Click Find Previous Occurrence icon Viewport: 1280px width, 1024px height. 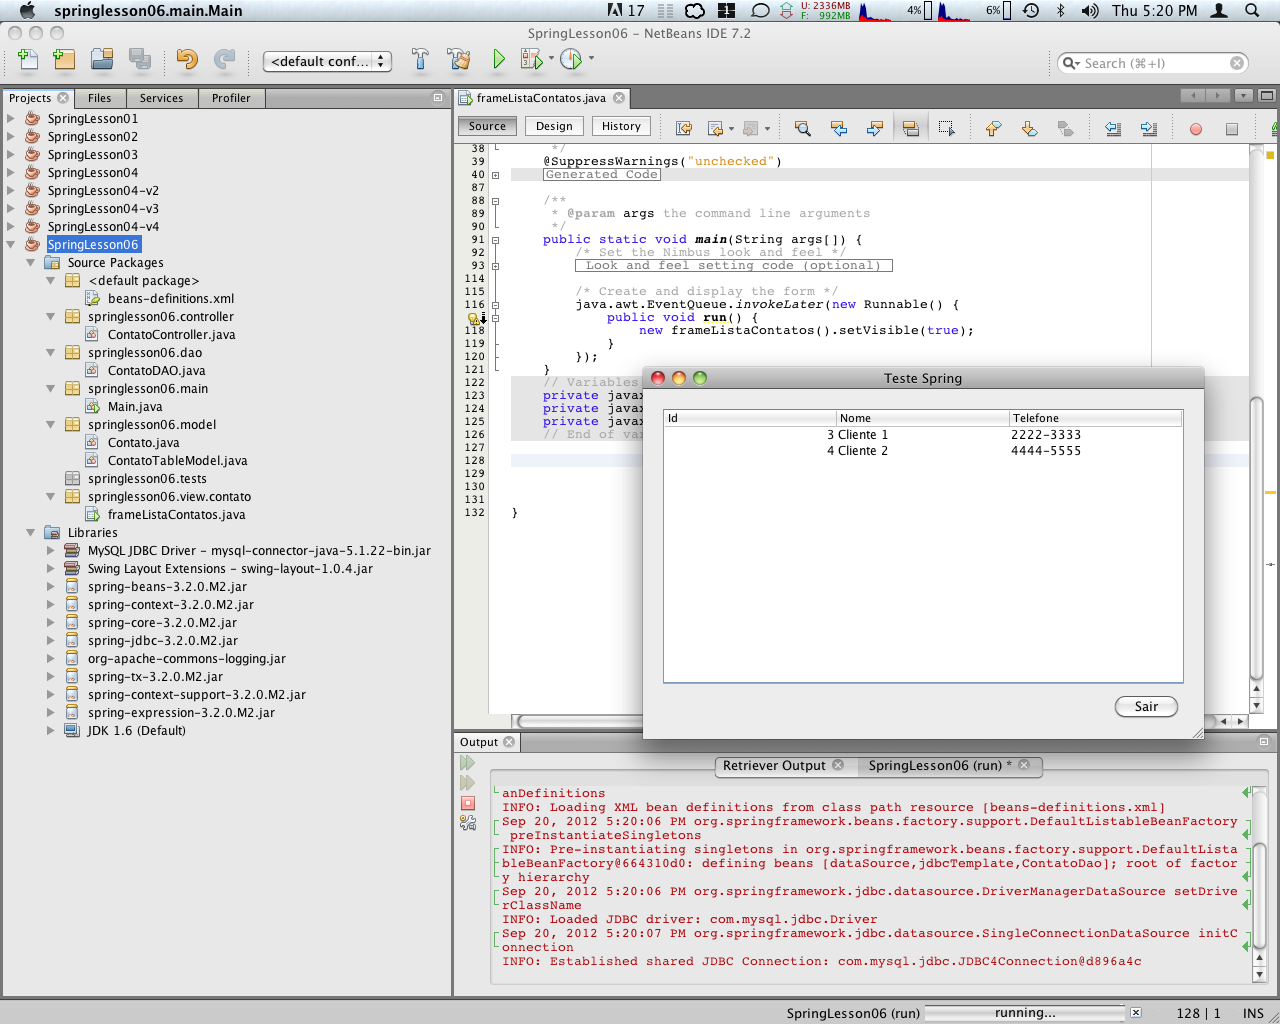(x=838, y=128)
